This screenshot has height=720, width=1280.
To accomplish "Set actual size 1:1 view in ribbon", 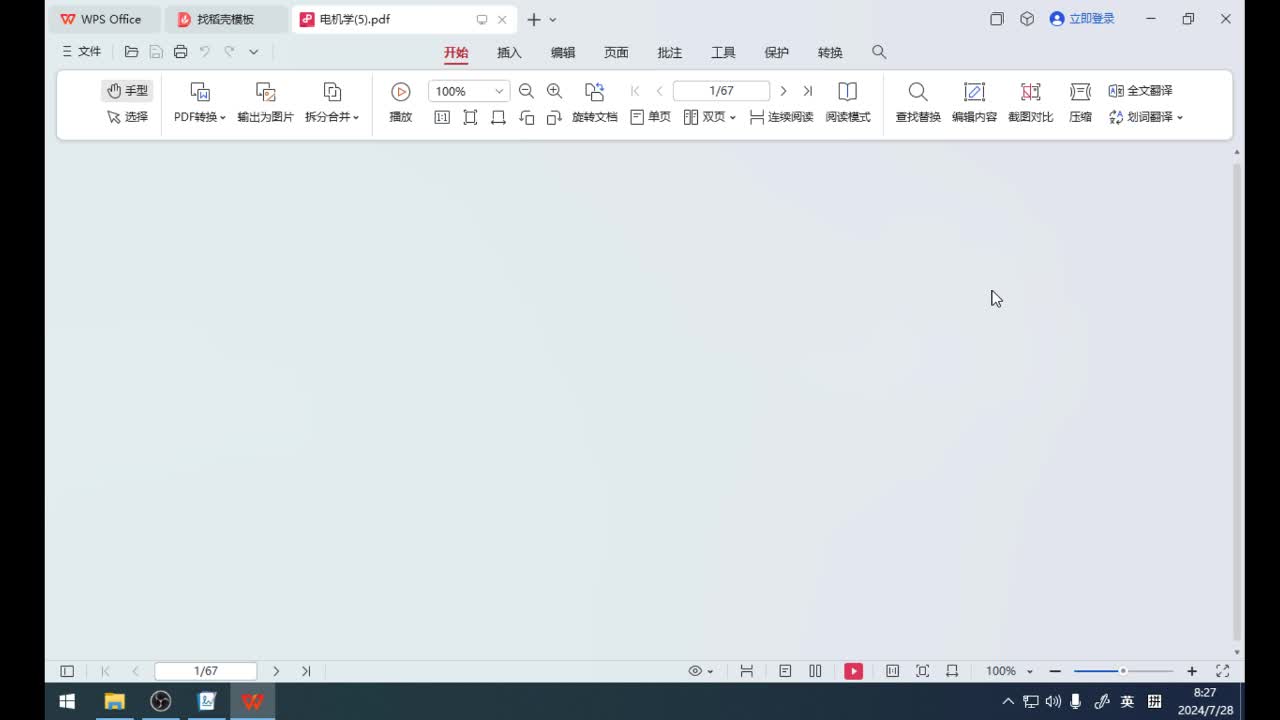I will coord(442,117).
